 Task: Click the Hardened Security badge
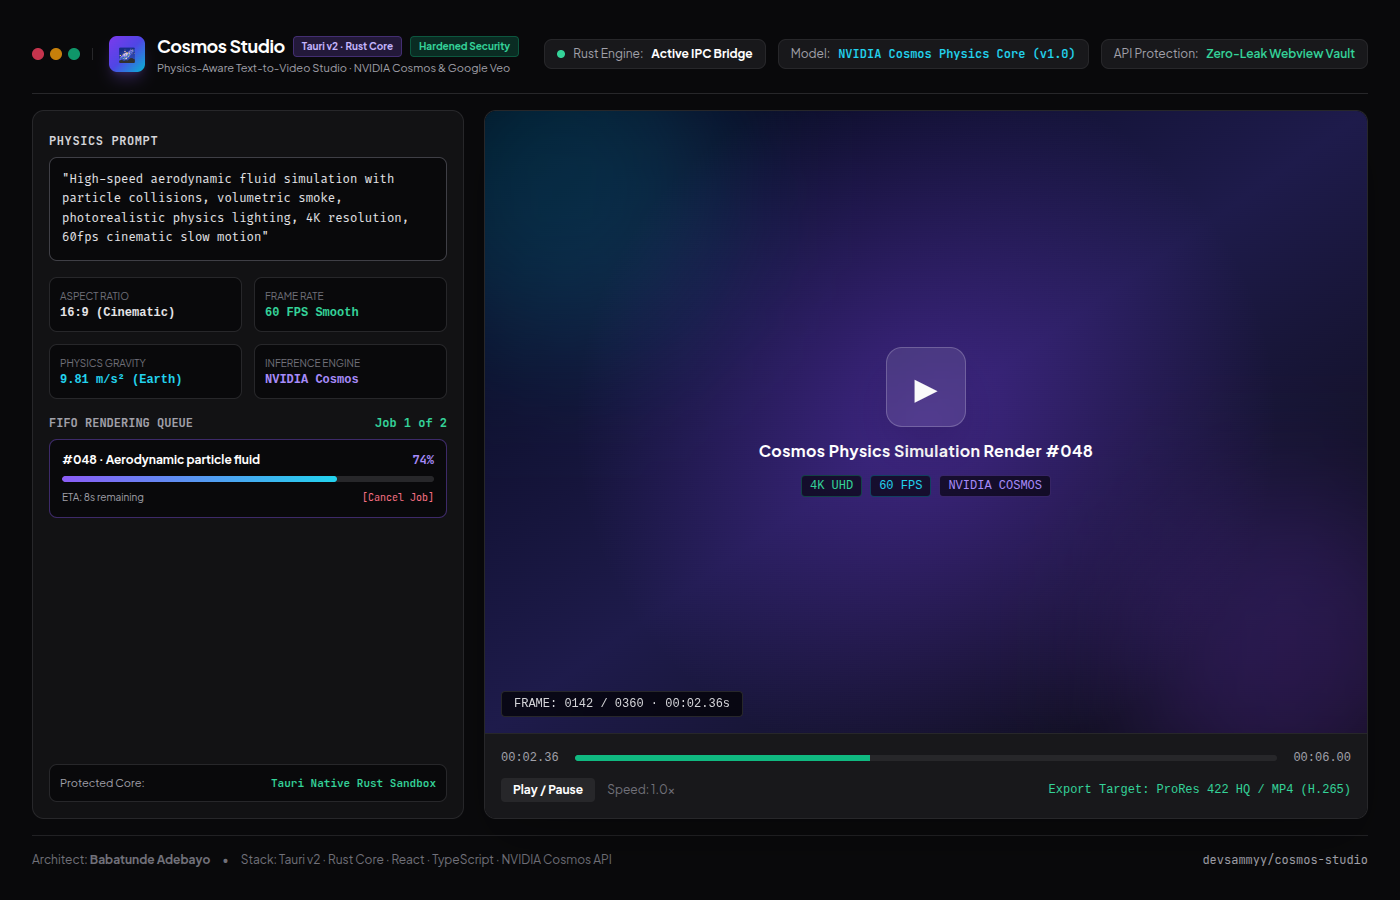point(464,46)
